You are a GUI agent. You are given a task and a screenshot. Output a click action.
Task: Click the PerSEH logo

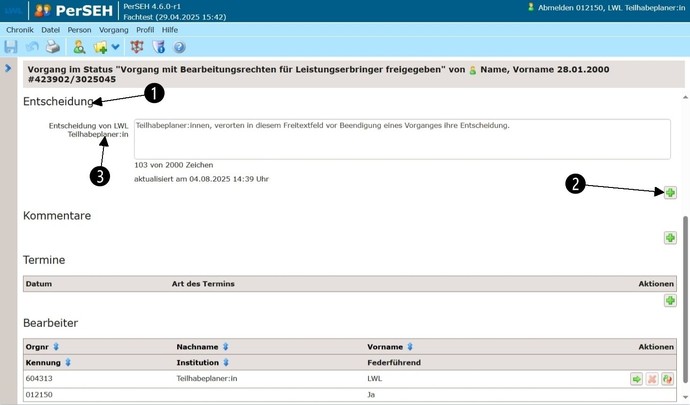(73, 11)
